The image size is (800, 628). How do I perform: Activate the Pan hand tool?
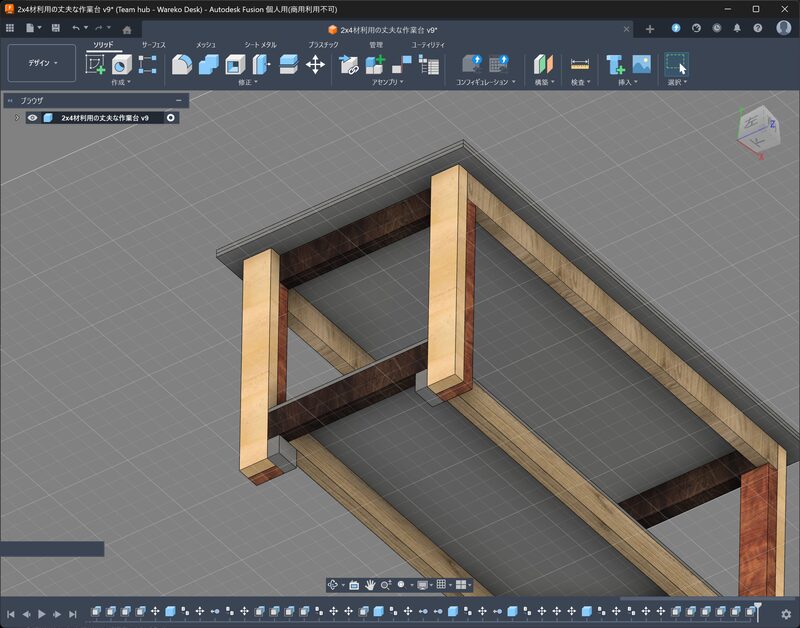(370, 584)
